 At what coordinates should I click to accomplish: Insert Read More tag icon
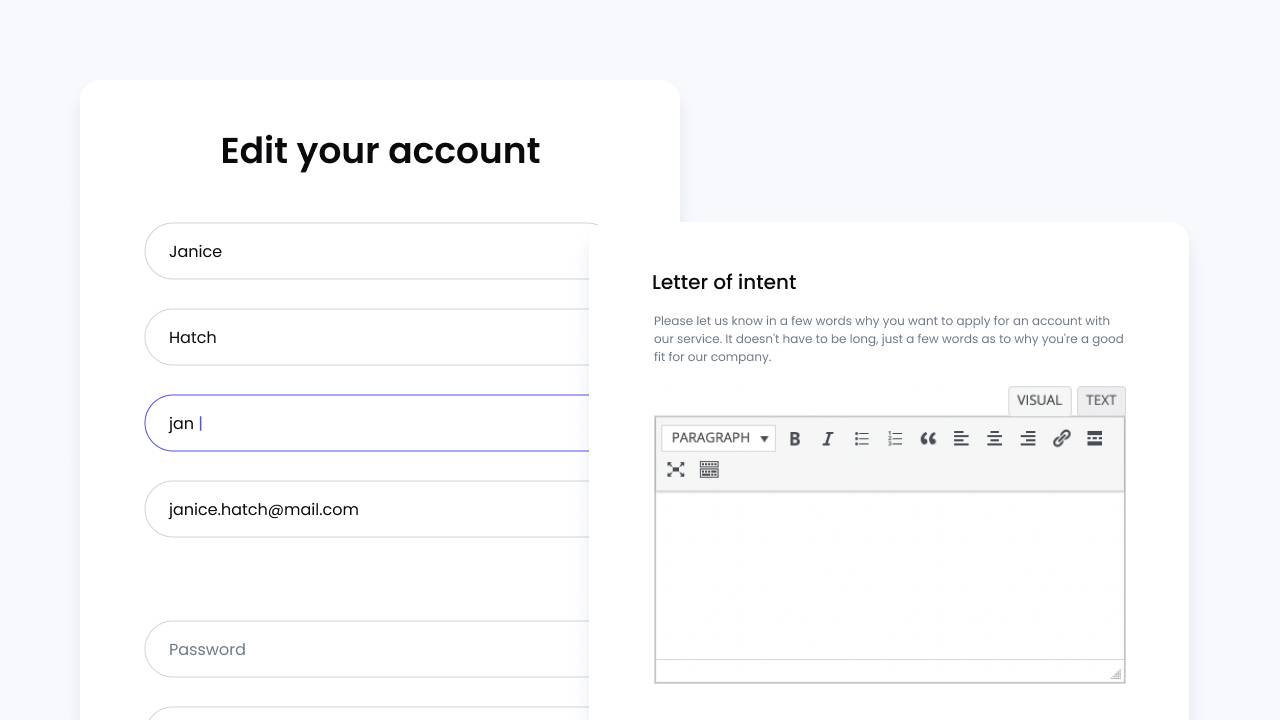[x=1095, y=438]
